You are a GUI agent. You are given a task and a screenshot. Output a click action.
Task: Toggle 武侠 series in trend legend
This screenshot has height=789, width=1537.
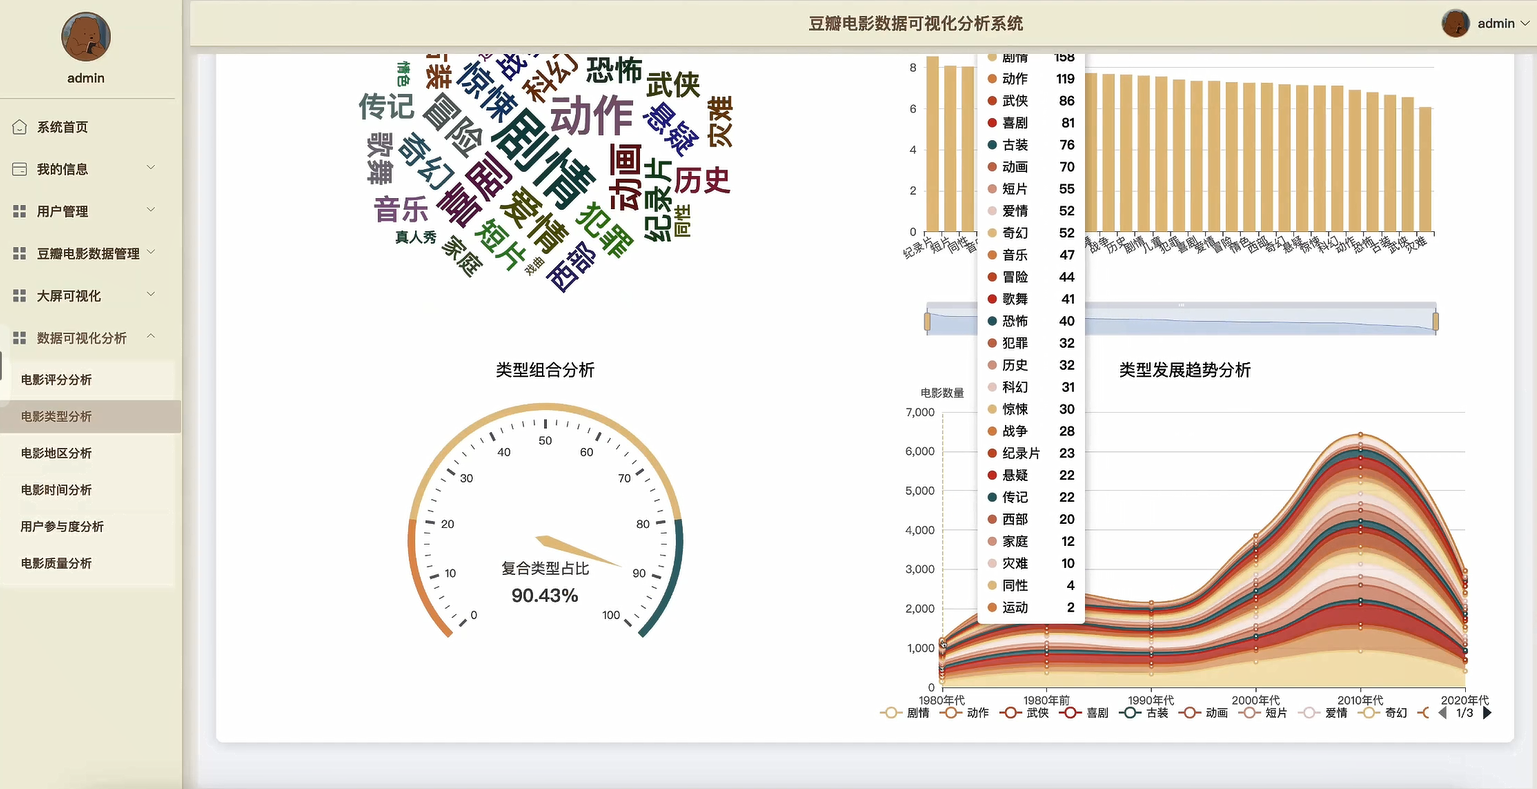pyautogui.click(x=1025, y=713)
